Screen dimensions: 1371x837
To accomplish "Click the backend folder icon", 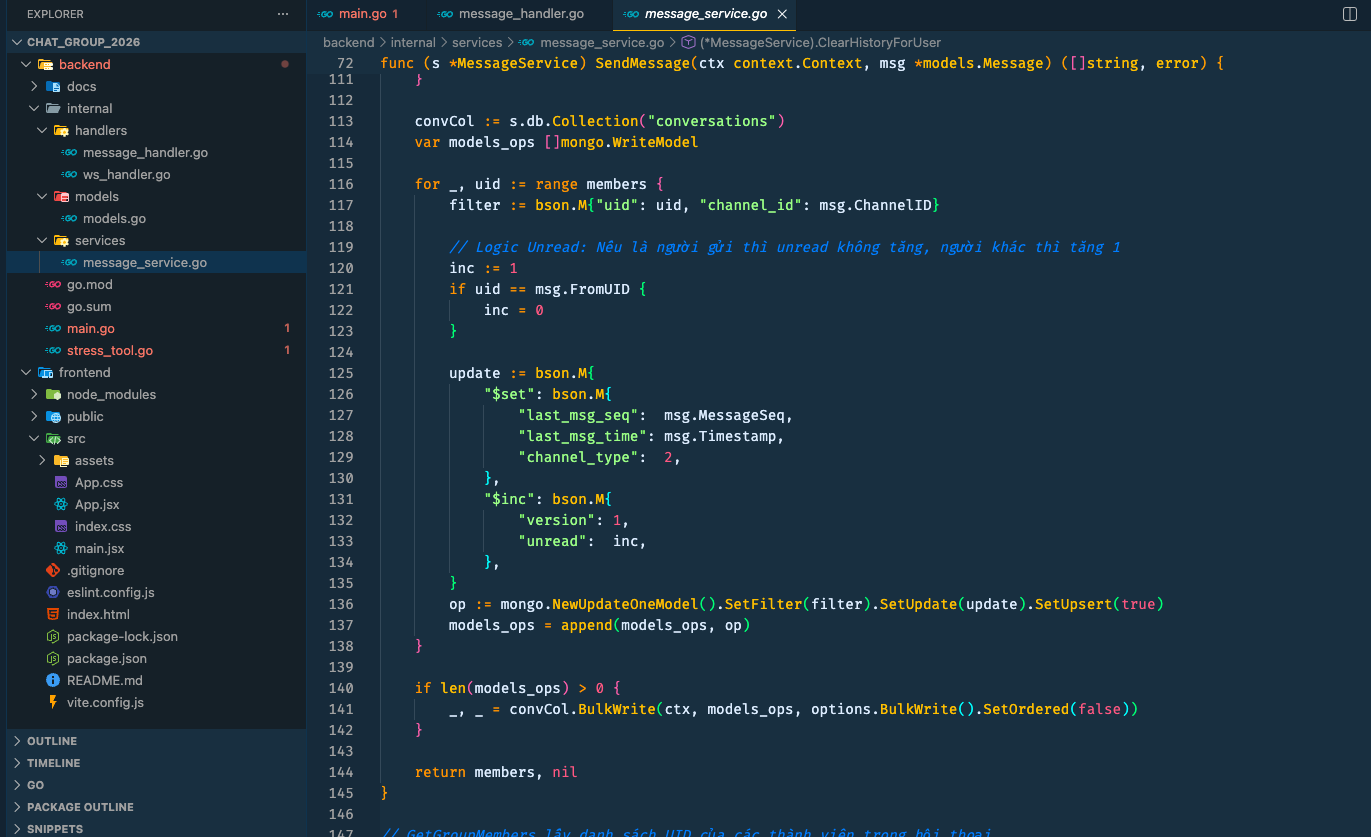I will [x=45, y=64].
